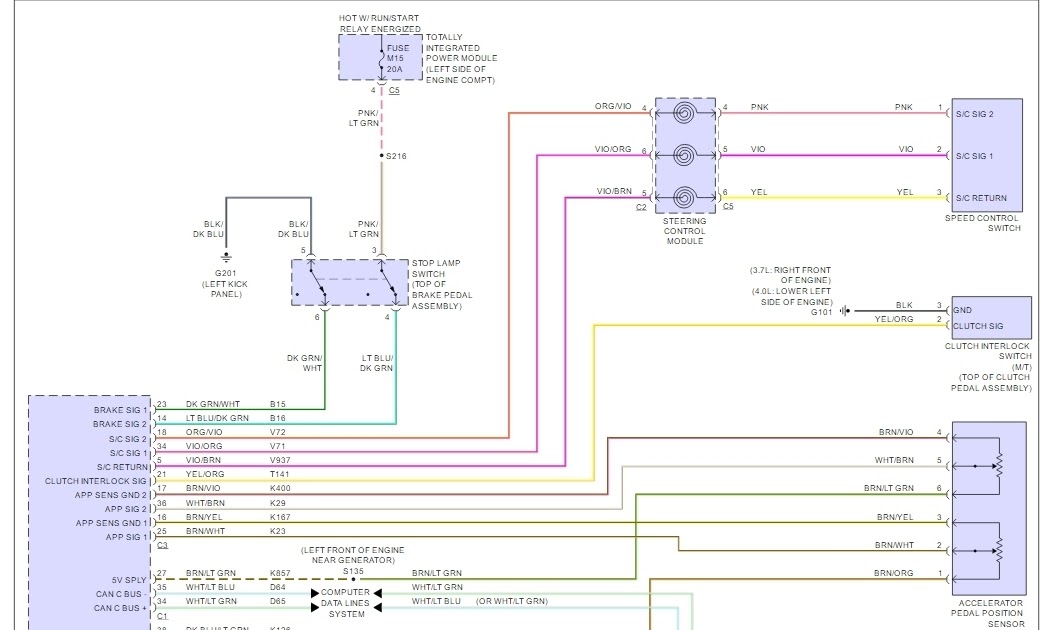Select the G101 ground label
This screenshot has width=1048, height=630.
tap(821, 312)
